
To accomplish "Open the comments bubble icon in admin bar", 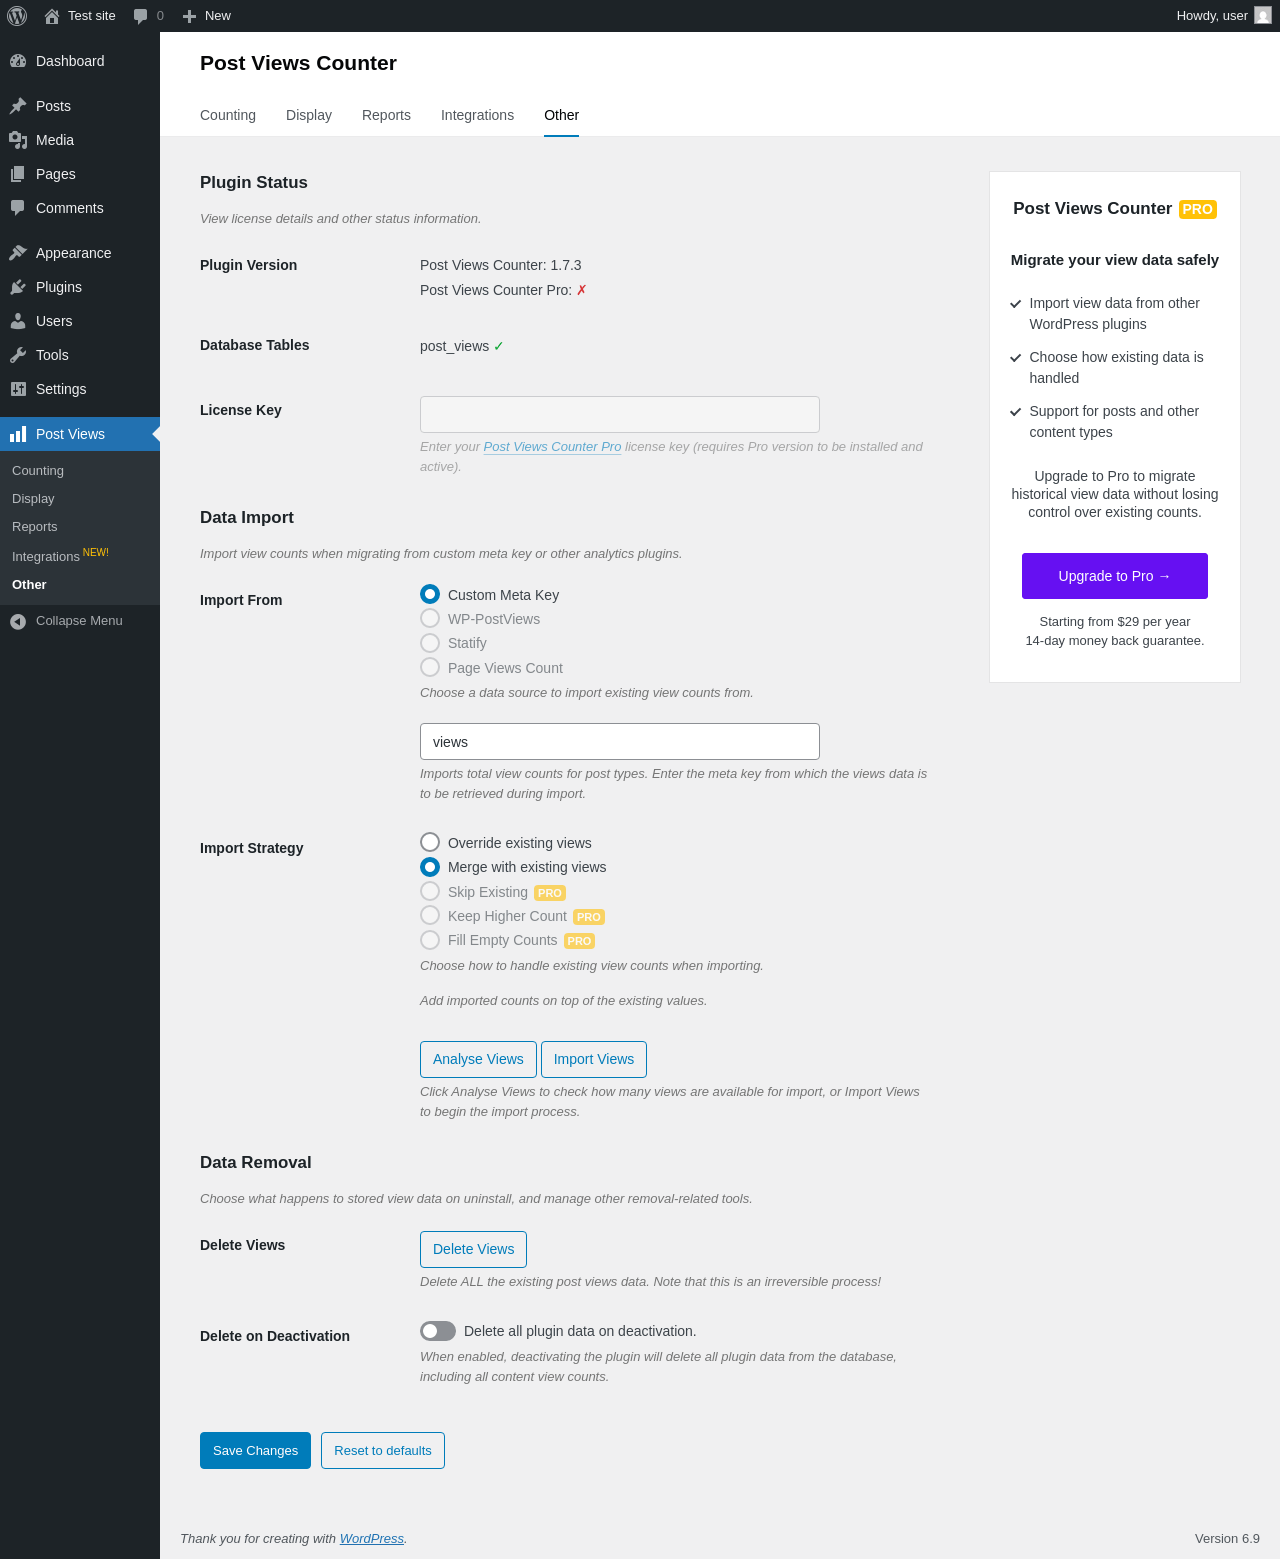I will (141, 16).
